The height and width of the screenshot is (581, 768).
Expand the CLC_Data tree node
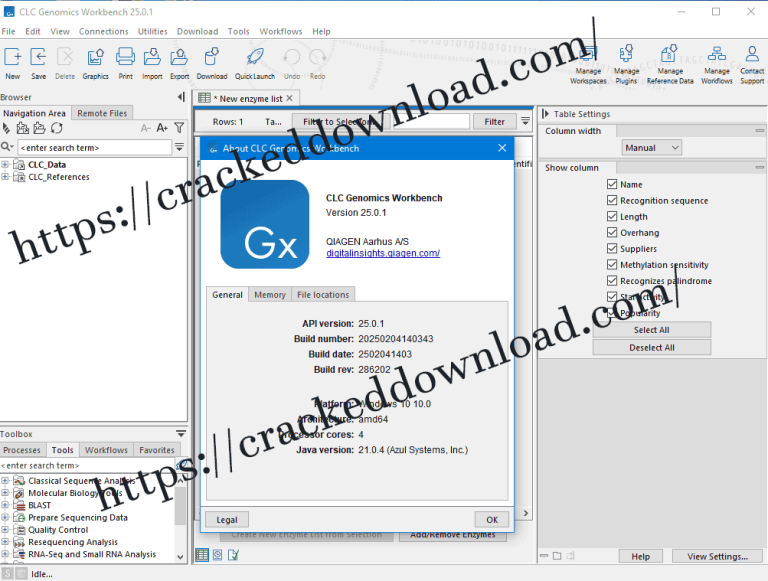[5, 164]
